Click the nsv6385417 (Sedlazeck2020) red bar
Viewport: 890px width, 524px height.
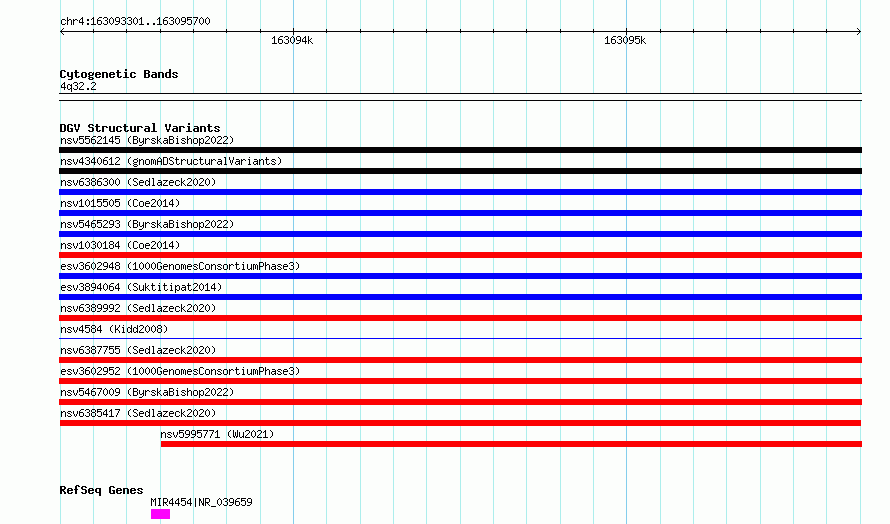coord(460,424)
